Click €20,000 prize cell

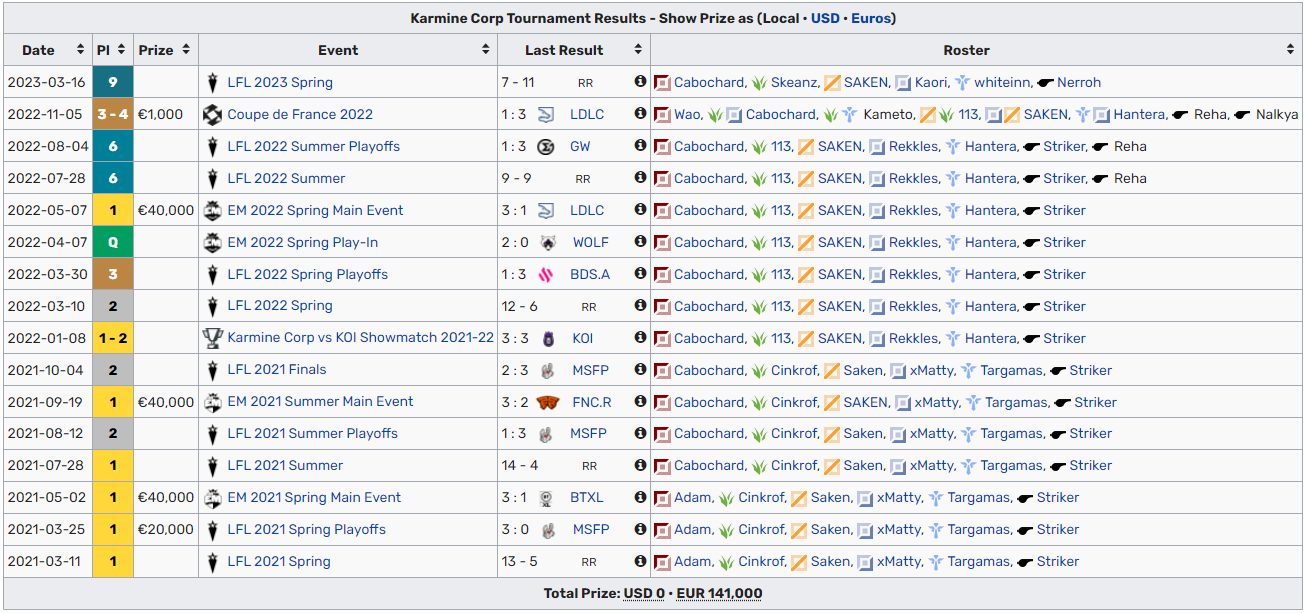click(x=166, y=529)
